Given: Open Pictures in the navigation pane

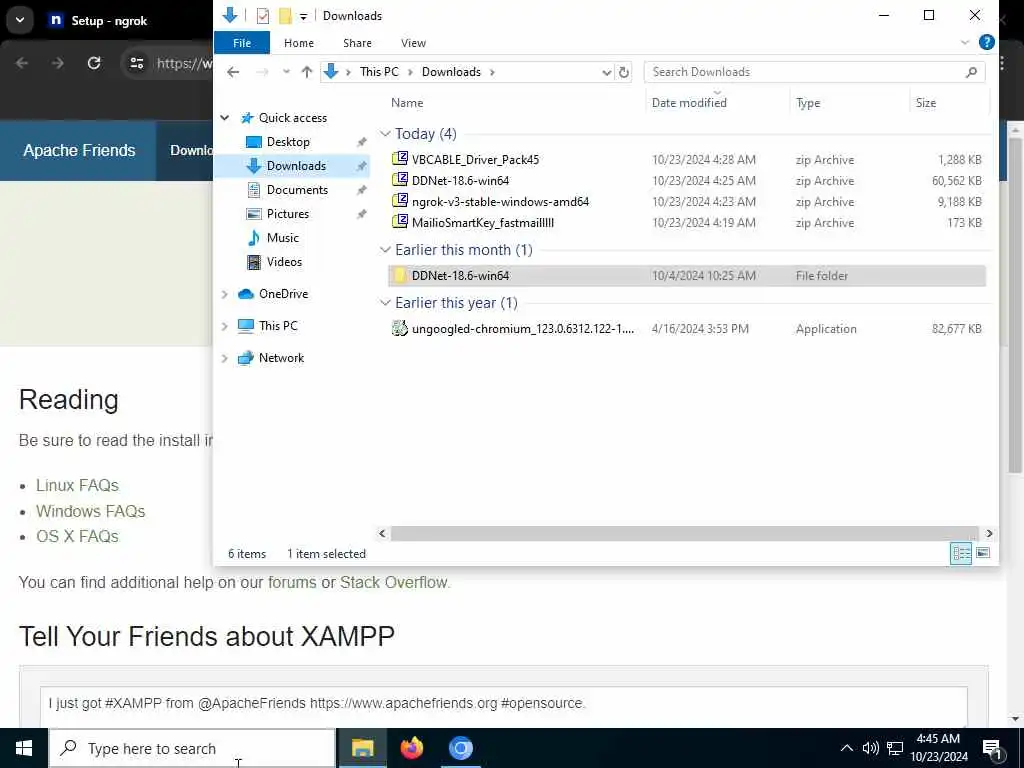Looking at the screenshot, I should point(287,214).
